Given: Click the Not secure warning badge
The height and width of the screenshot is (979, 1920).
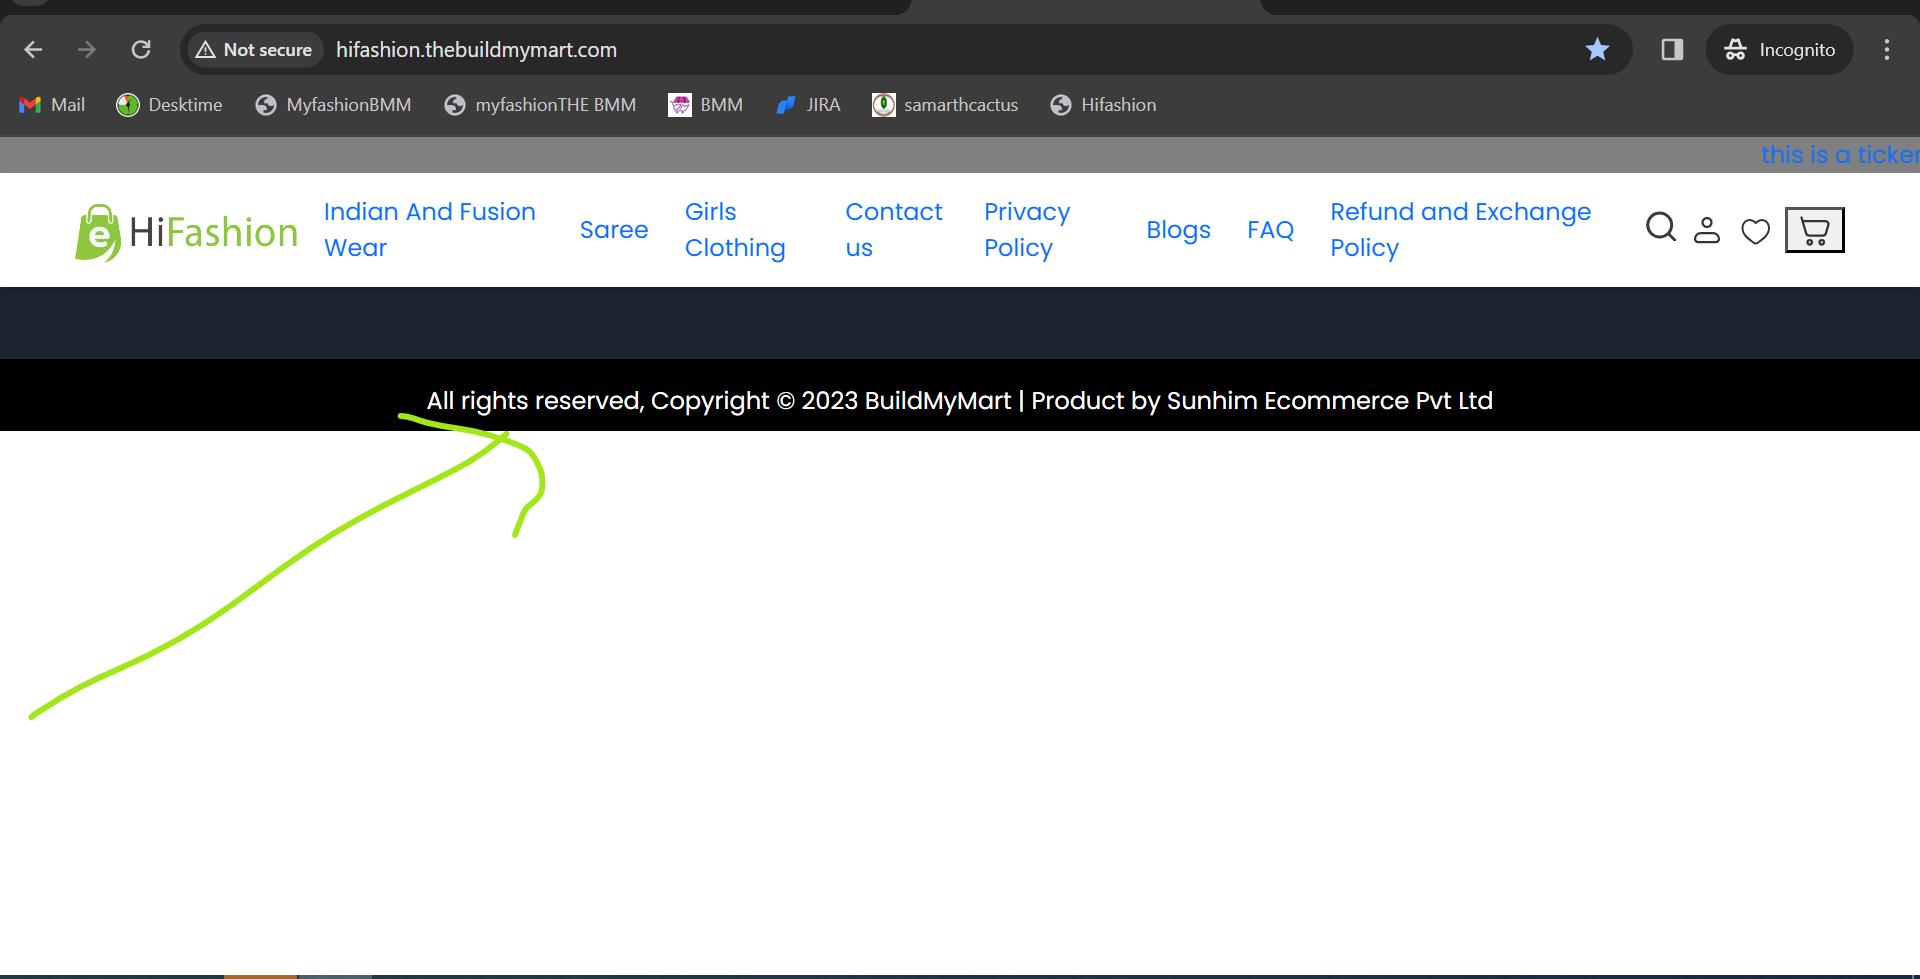Looking at the screenshot, I should pyautogui.click(x=254, y=50).
